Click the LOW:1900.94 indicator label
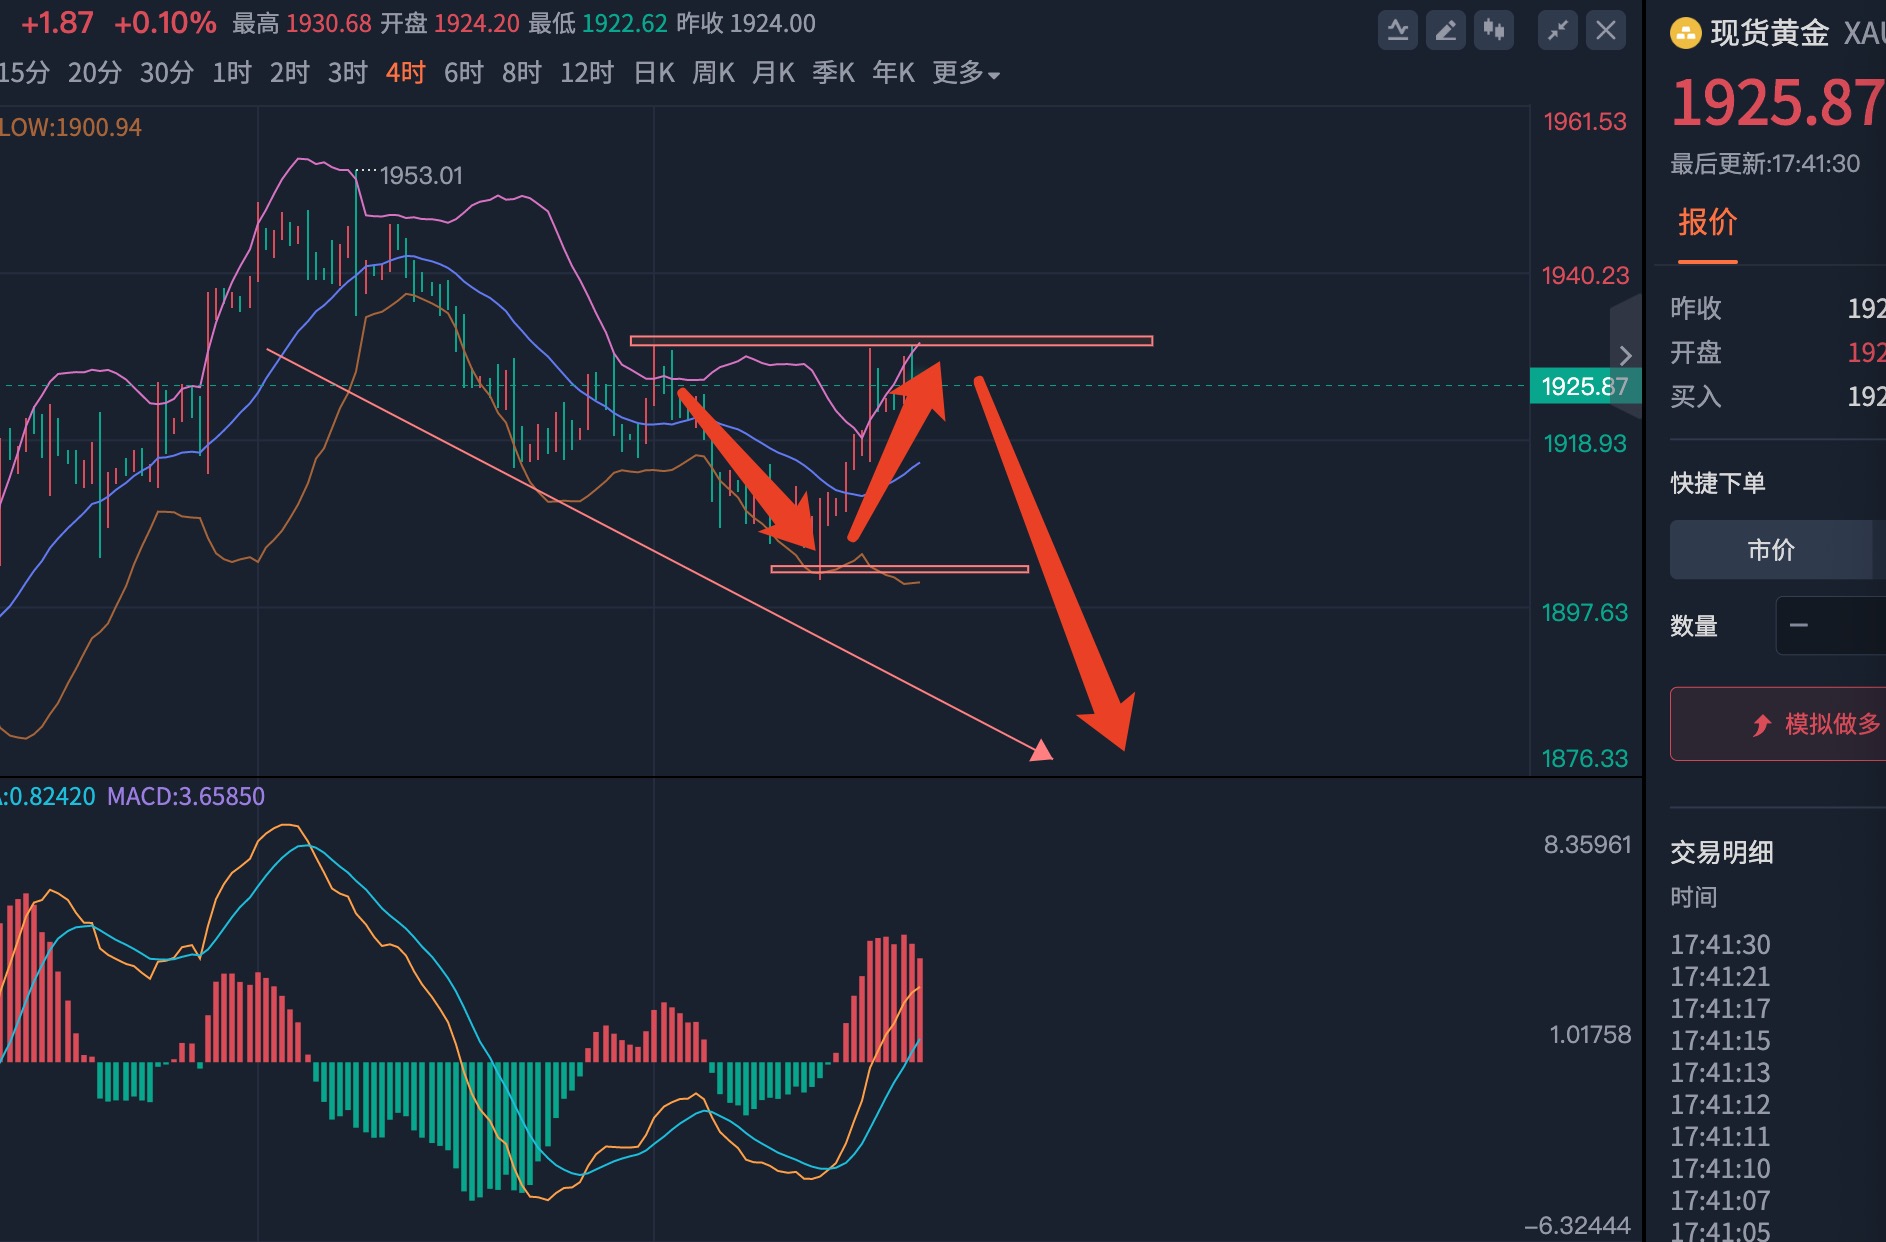 [70, 128]
